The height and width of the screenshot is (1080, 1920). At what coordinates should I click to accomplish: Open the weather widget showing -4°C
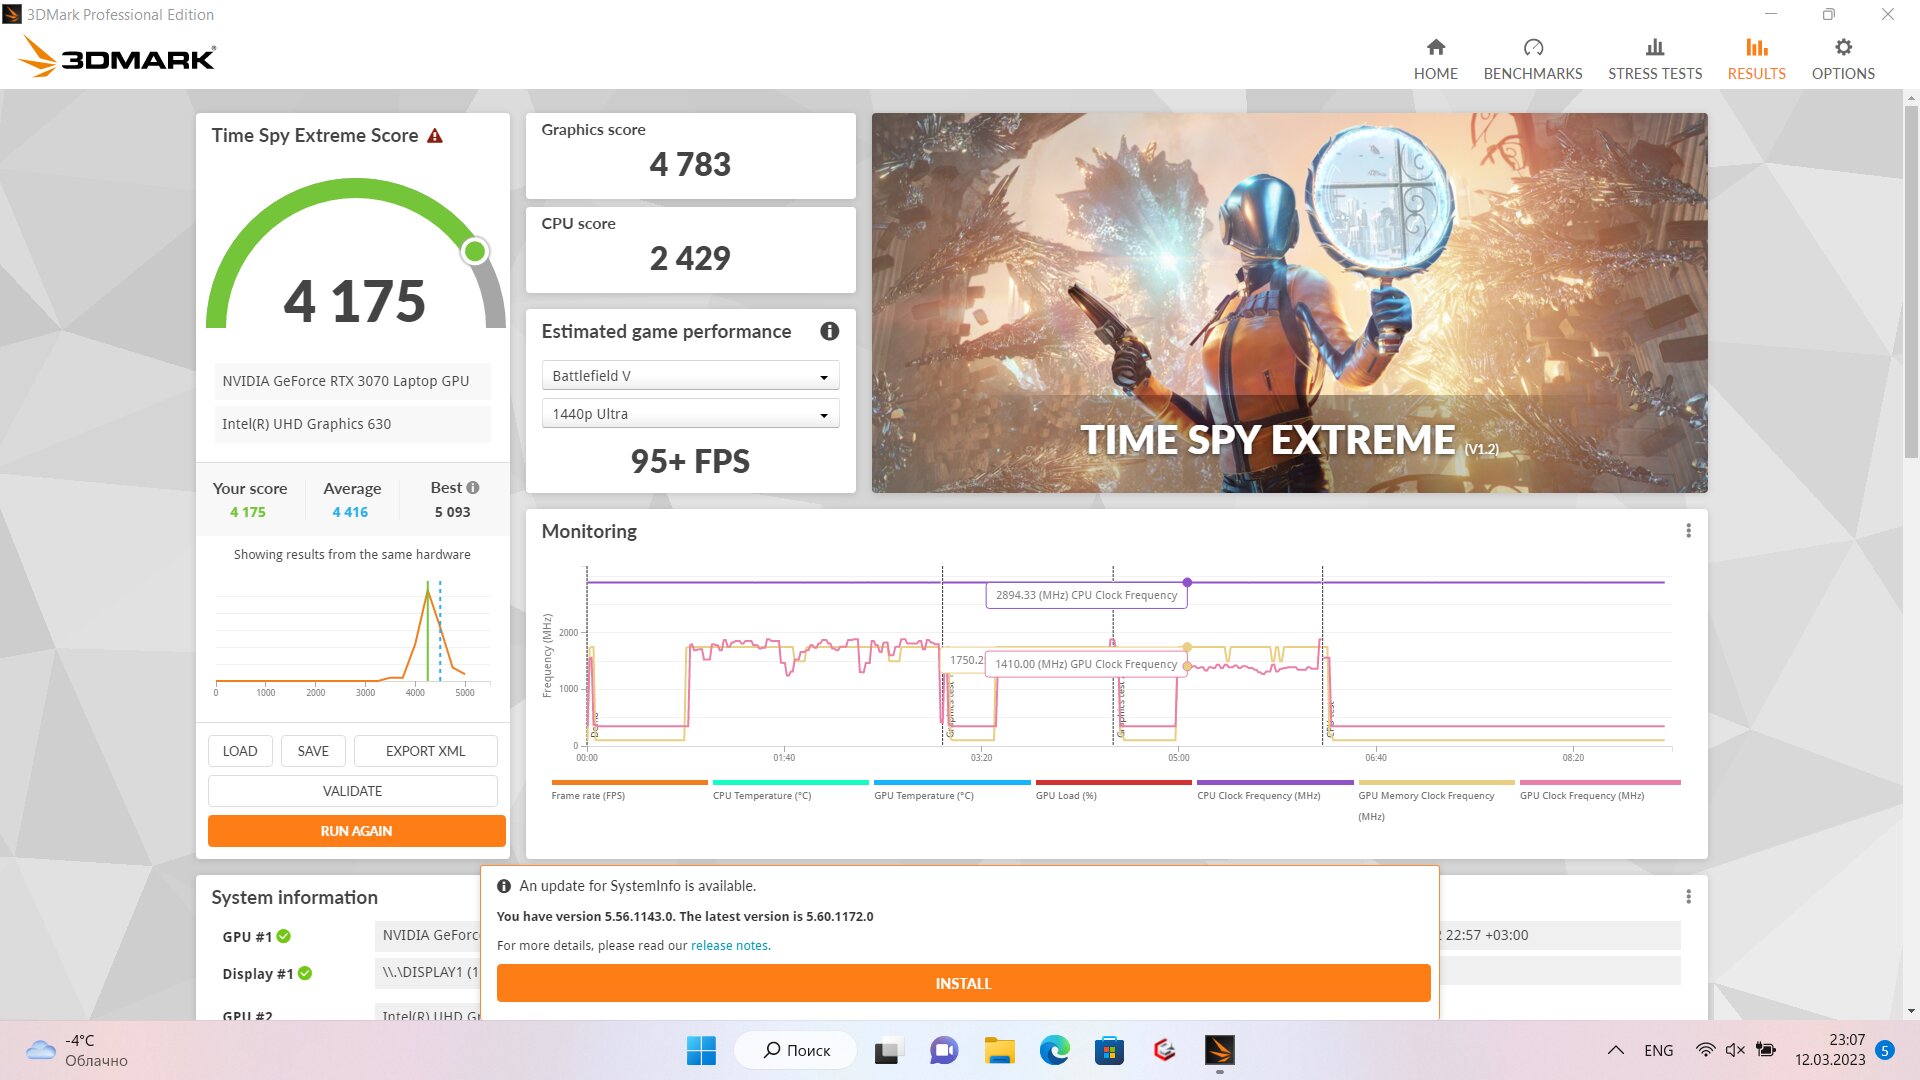click(77, 1050)
